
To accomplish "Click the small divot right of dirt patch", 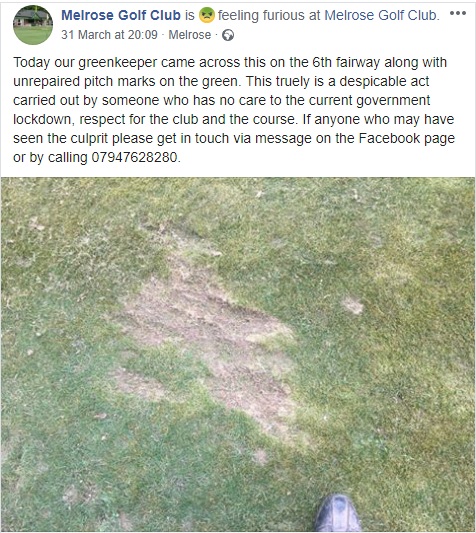I will tap(352, 305).
